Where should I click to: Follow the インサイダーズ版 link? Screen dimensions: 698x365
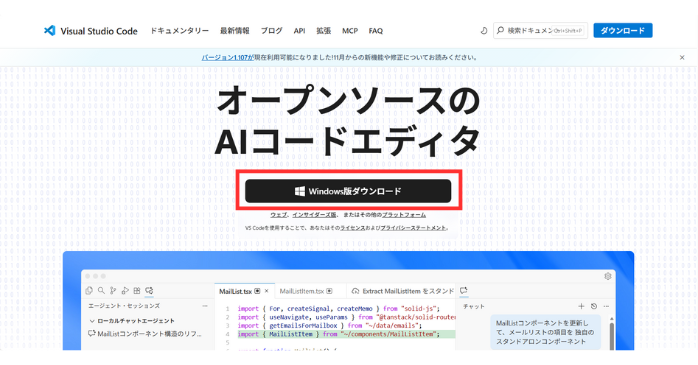click(314, 215)
